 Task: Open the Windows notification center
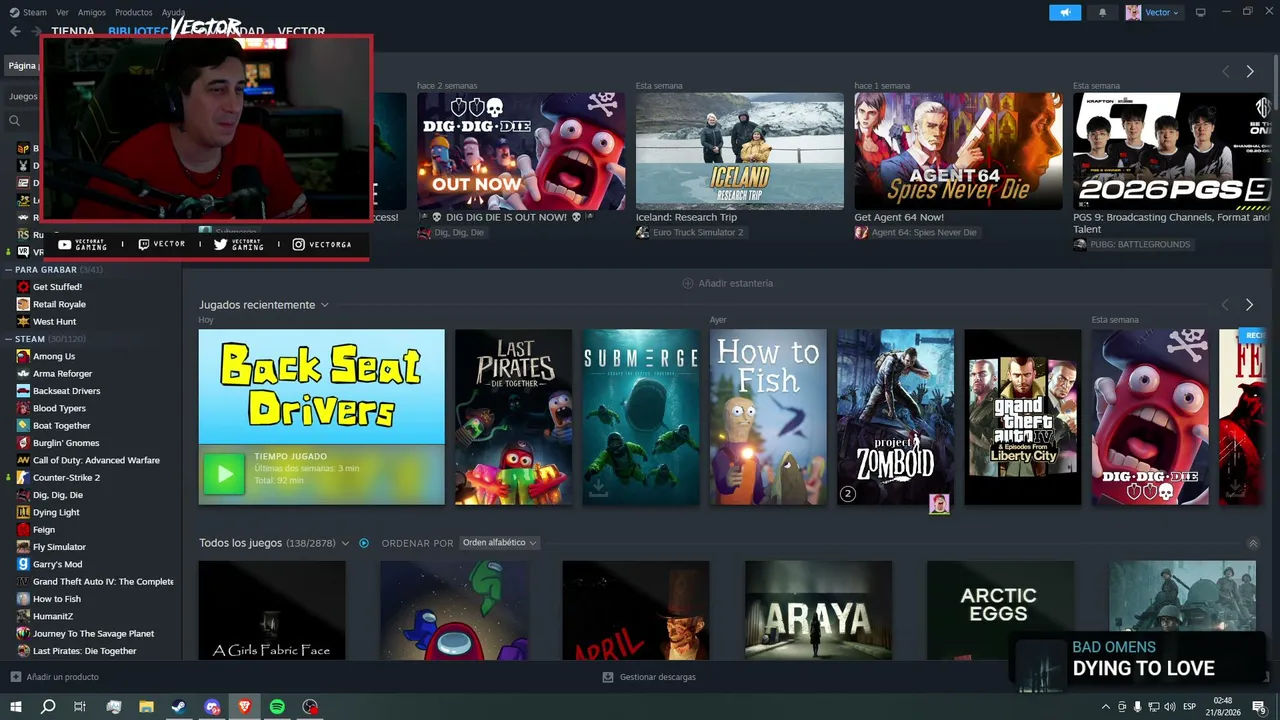pyautogui.click(x=1259, y=707)
